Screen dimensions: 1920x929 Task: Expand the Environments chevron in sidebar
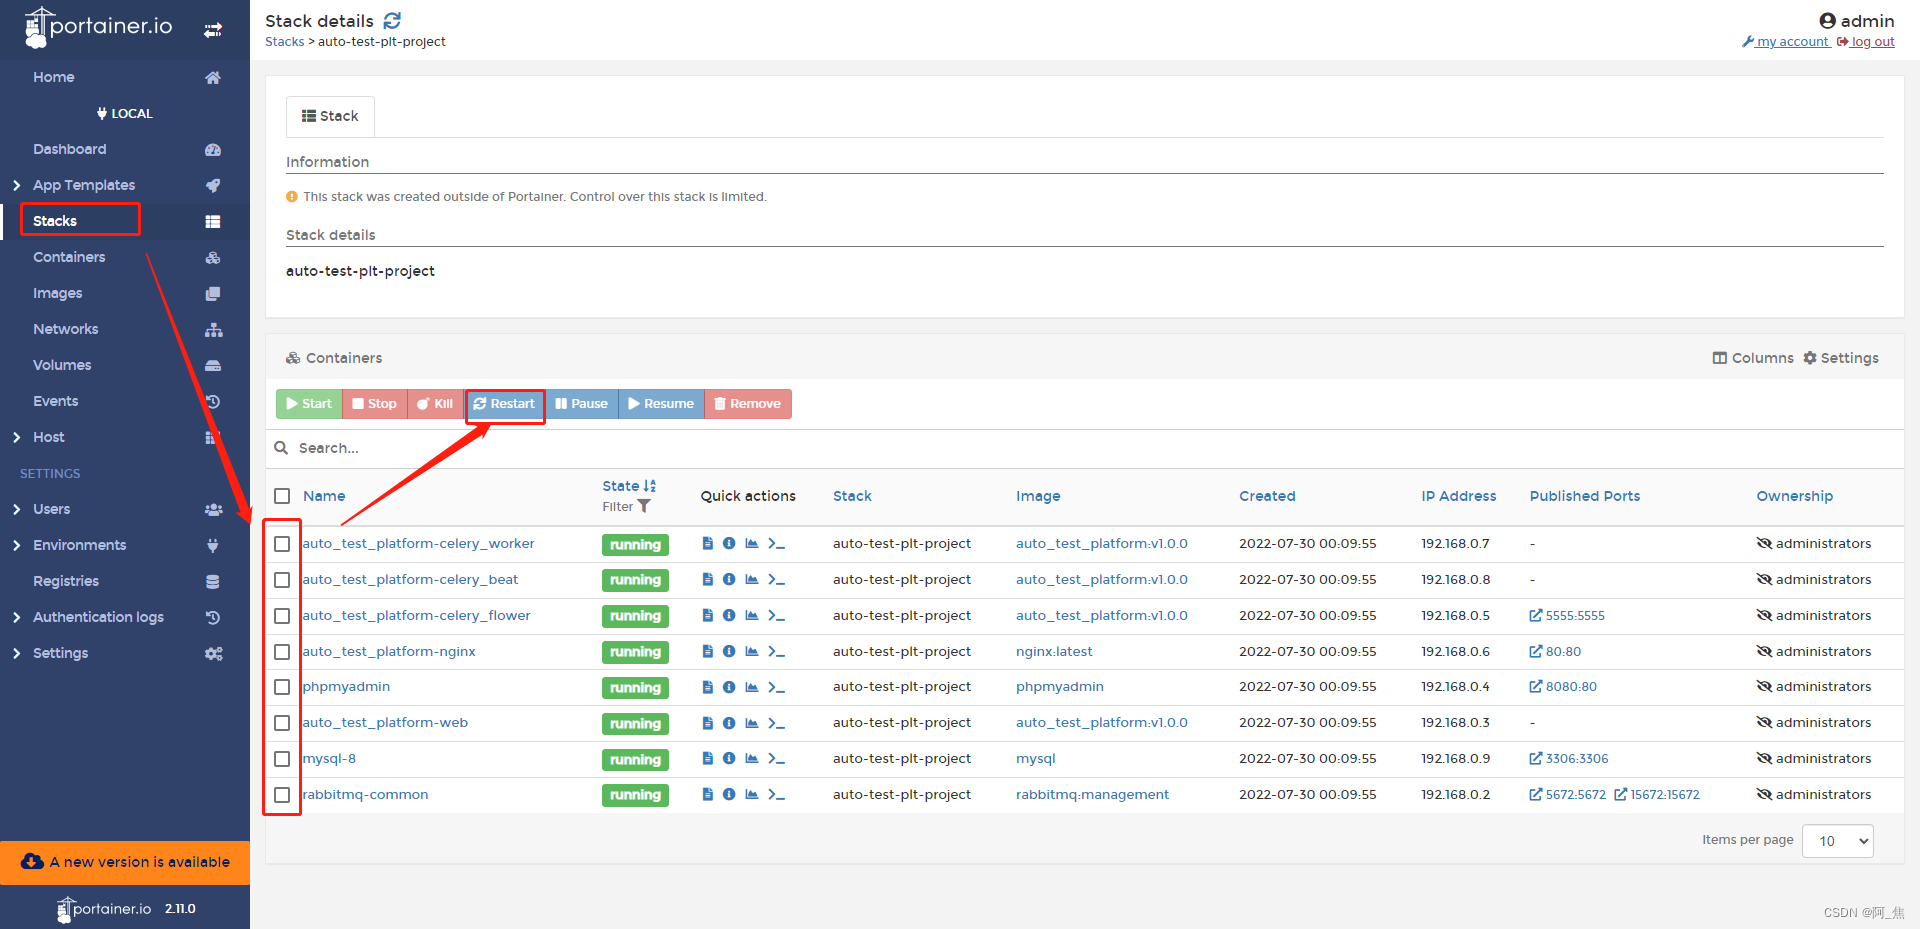click(16, 545)
